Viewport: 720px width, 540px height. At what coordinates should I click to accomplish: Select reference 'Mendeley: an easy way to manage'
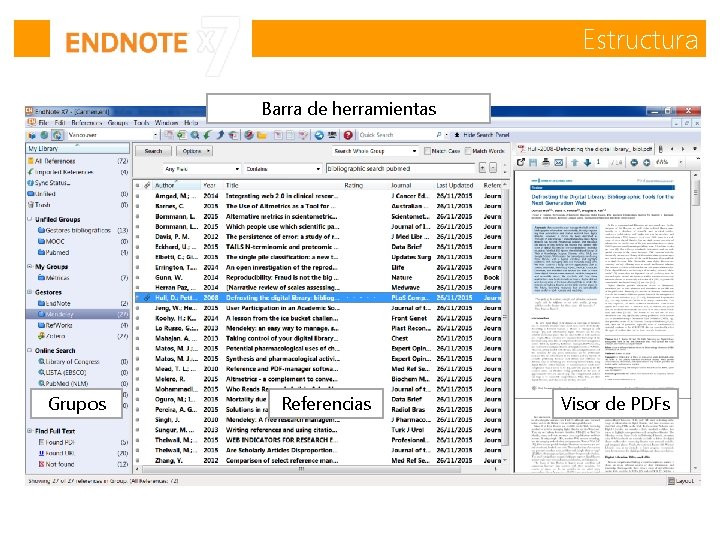pos(318,328)
